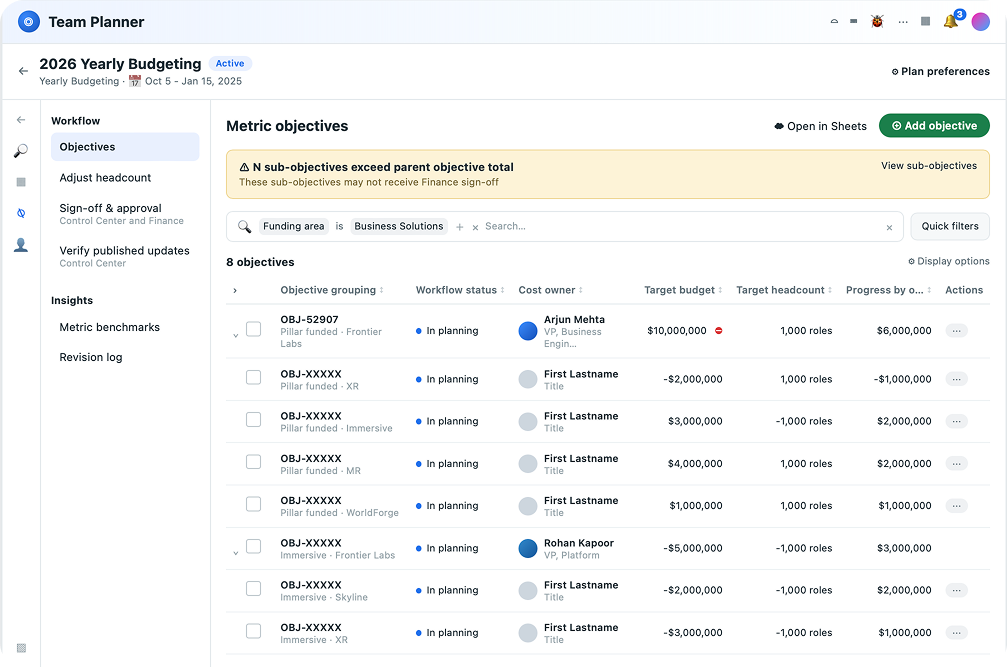The width and height of the screenshot is (1007, 667).
Task: Collapse the OBJ-52907 group chevron
Action: tap(236, 336)
